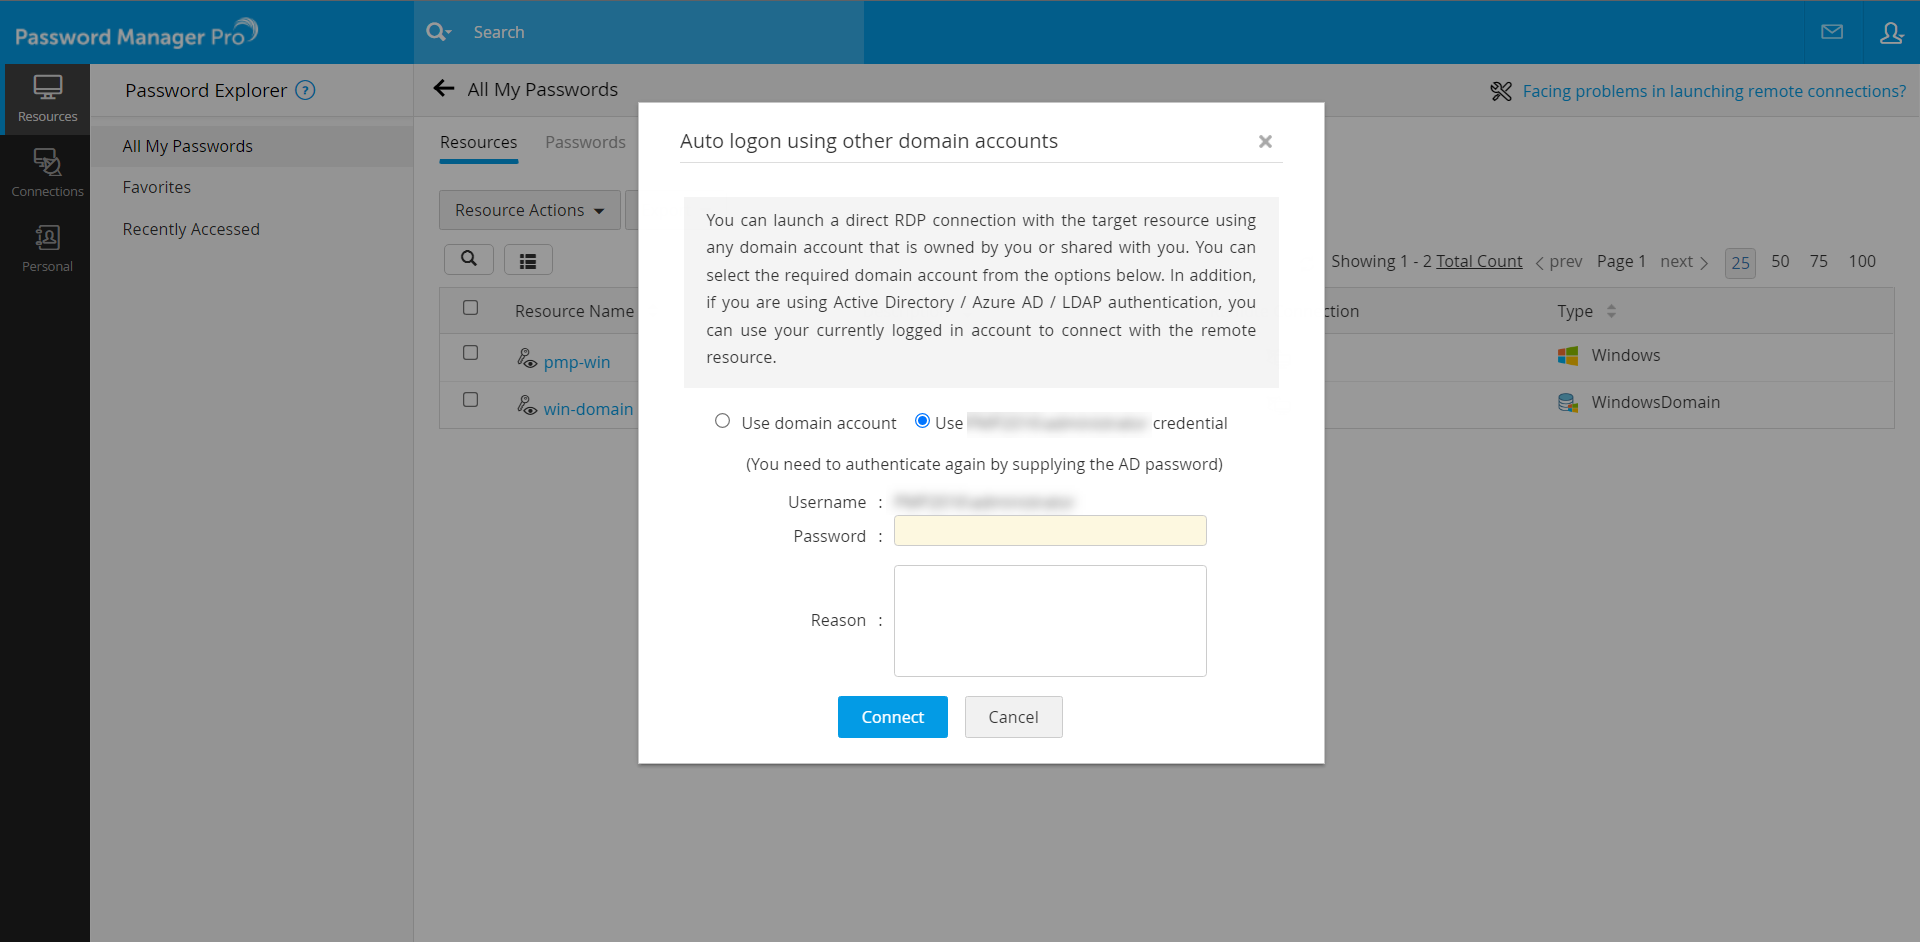Select Favorites in the Password Explorer
The height and width of the screenshot is (942, 1920).
point(157,187)
